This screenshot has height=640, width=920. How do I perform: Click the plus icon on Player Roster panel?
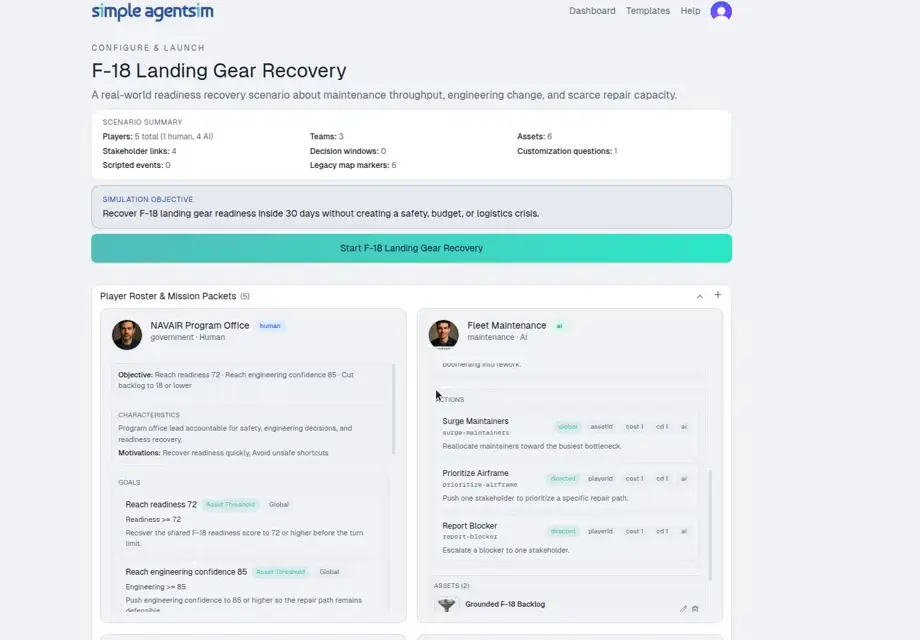coord(717,296)
